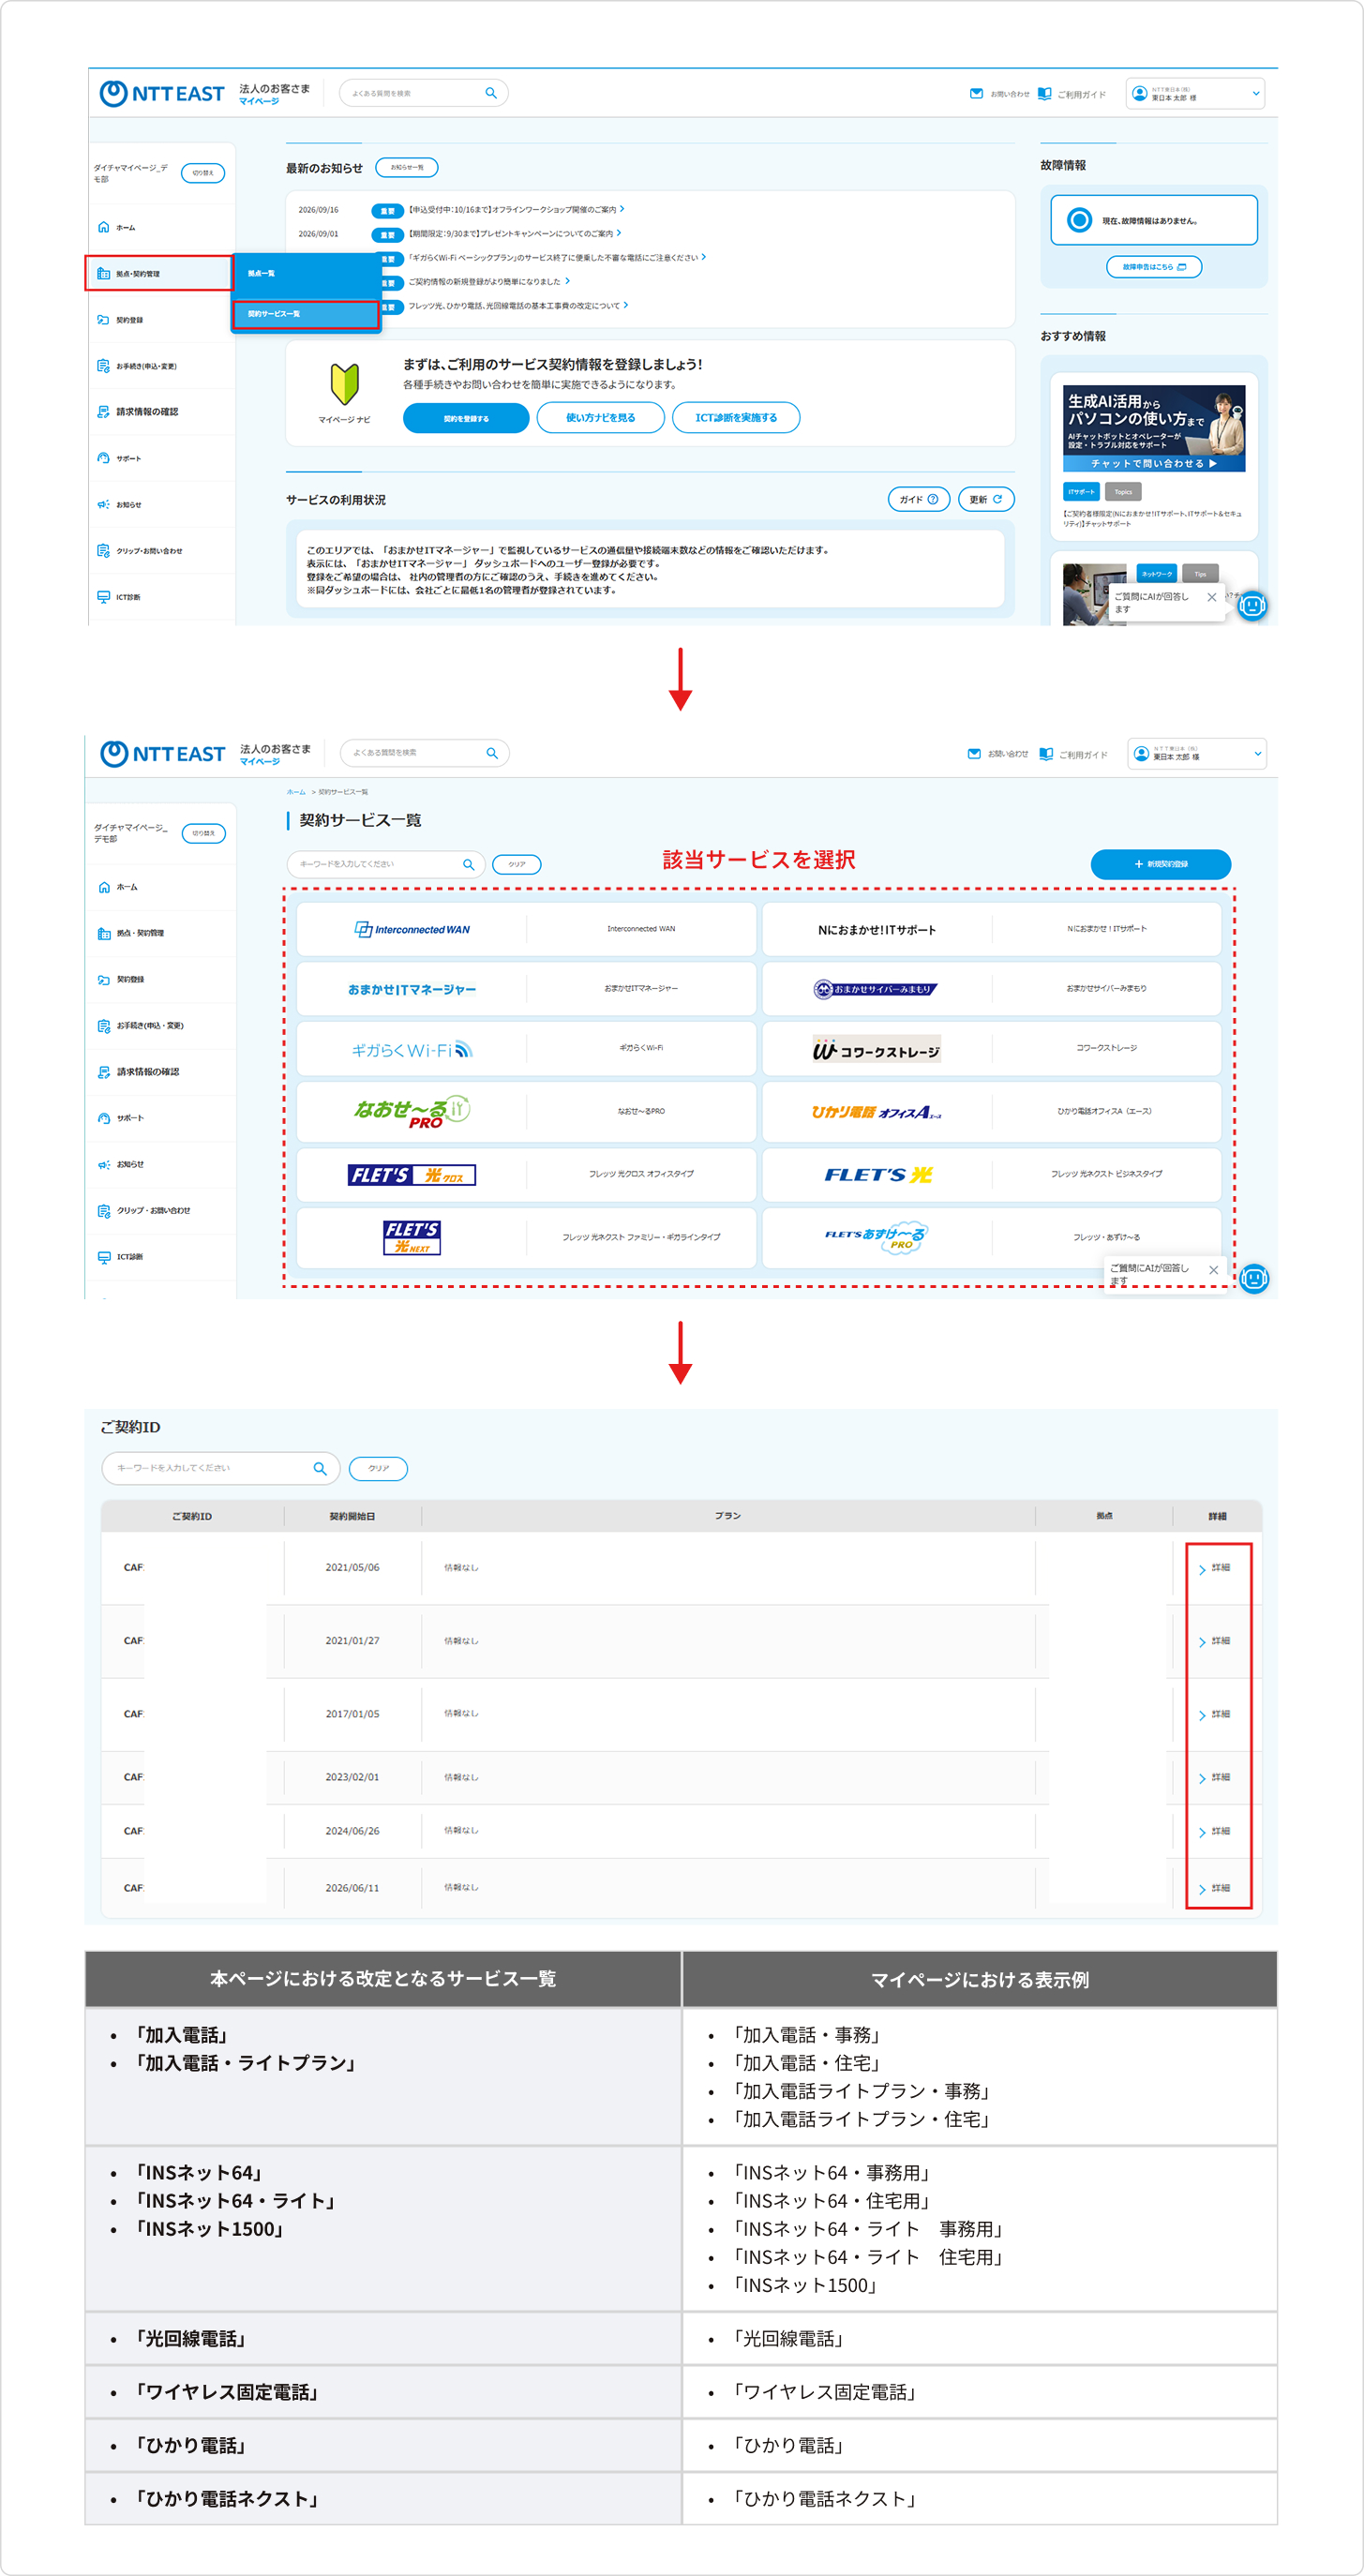
Task: Open the account dropdown on the home dashboard header
Action: click(1195, 93)
